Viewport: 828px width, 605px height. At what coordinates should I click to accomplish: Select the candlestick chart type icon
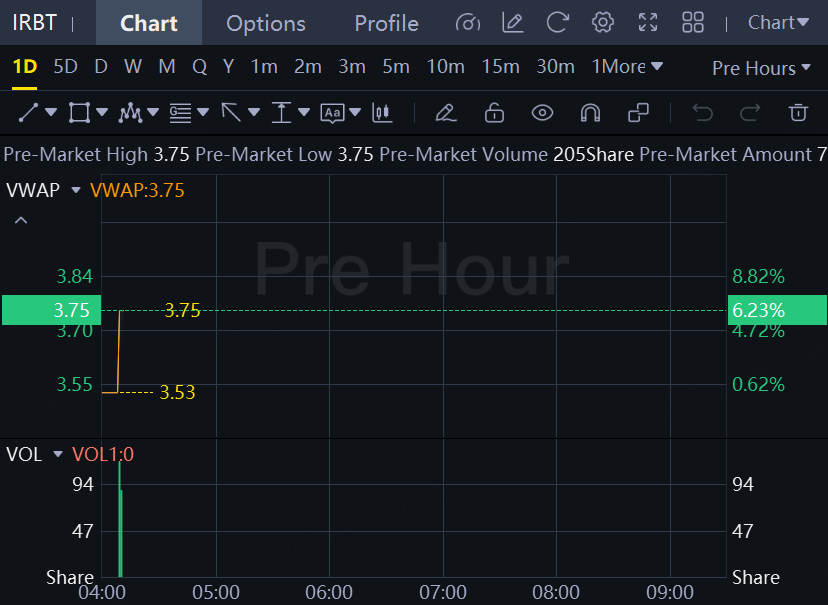pyautogui.click(x=381, y=113)
